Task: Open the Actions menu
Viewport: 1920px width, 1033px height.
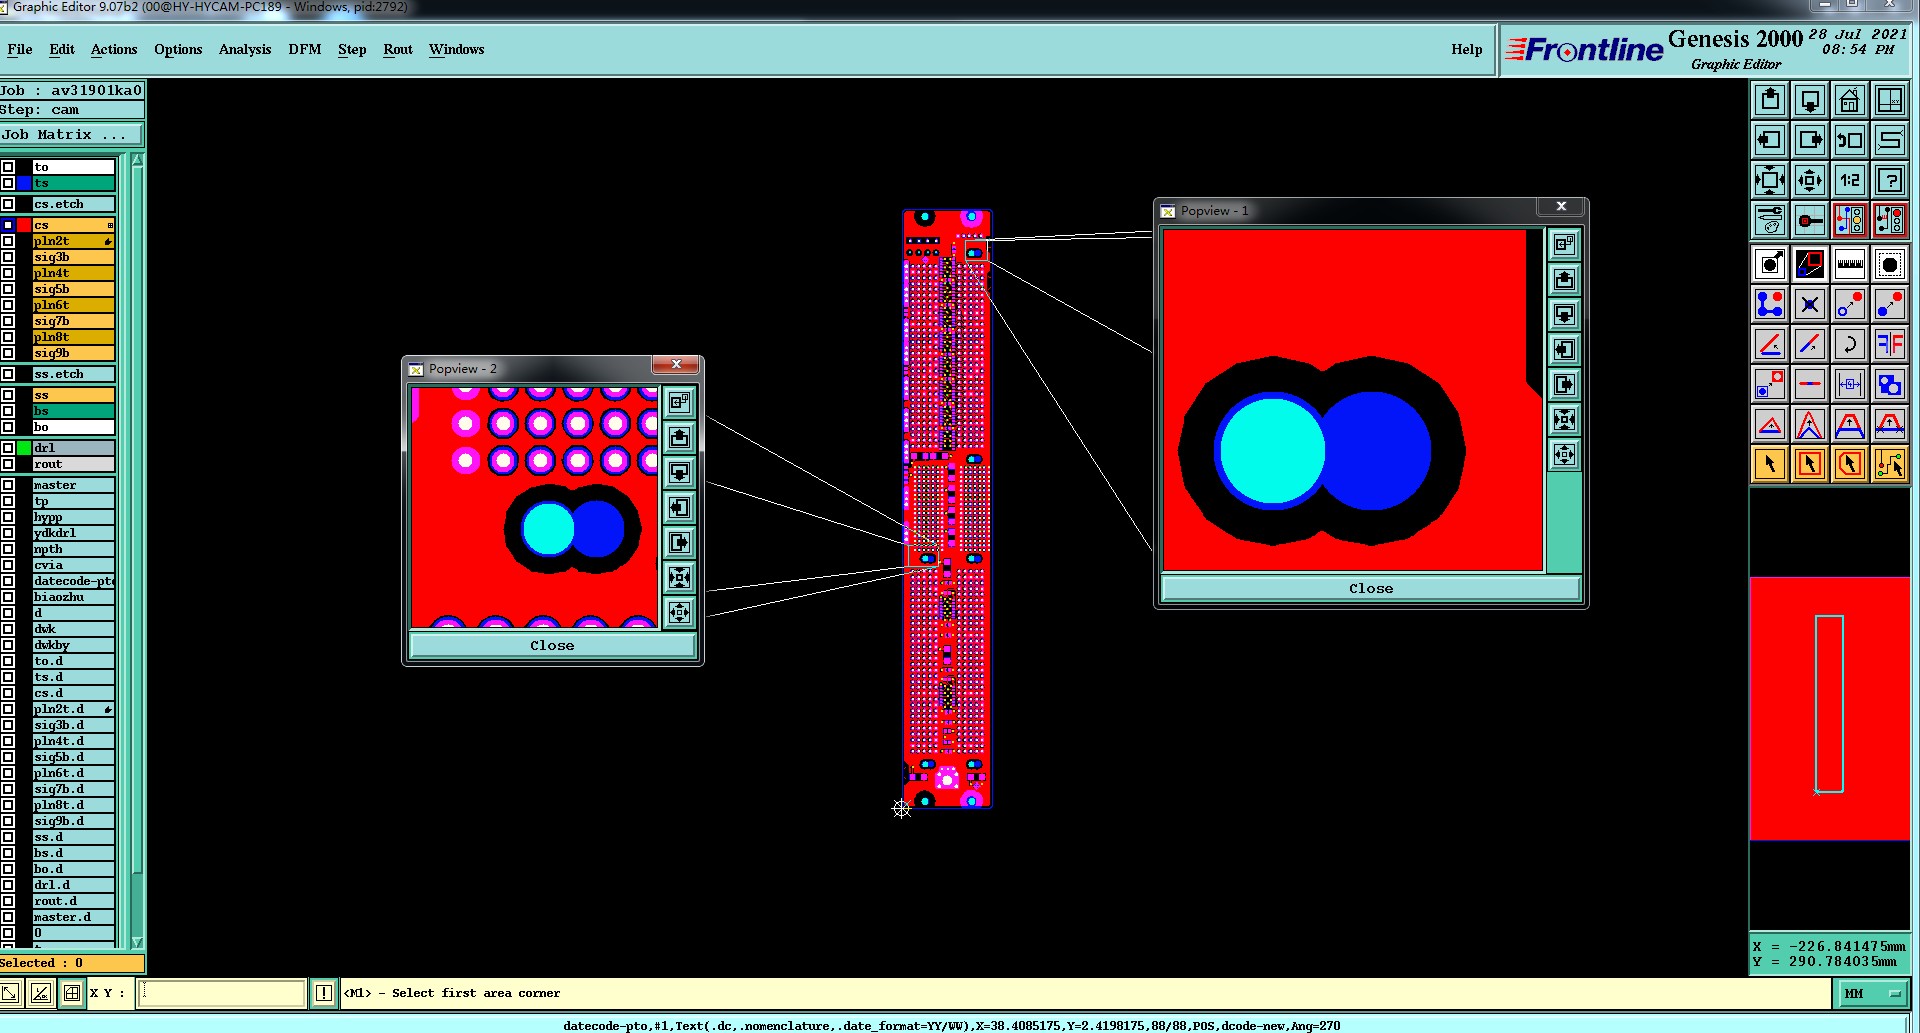Action: click(x=114, y=49)
